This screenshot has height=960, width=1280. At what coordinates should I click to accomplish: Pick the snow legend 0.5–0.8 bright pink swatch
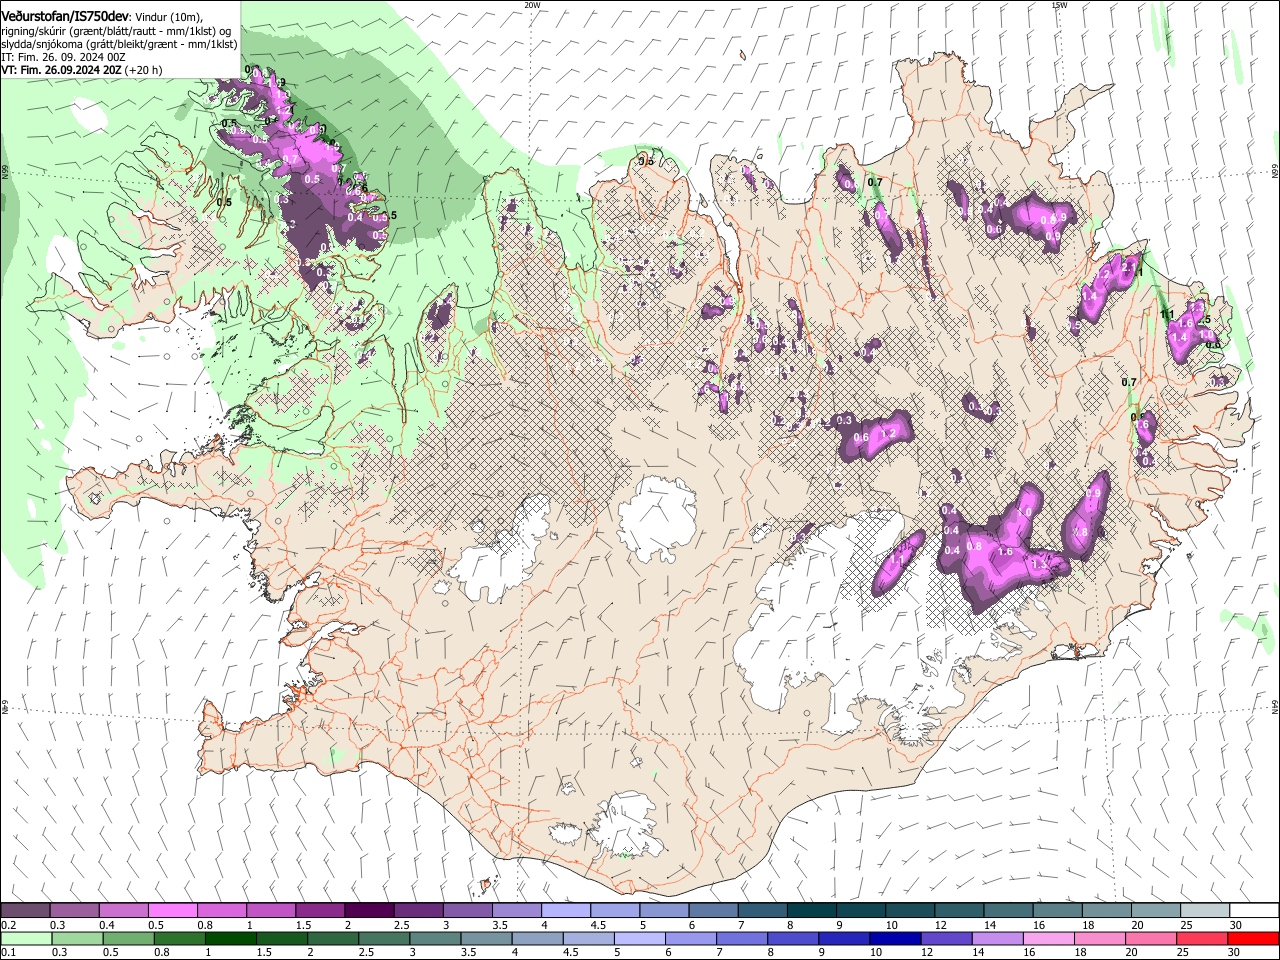172,911
